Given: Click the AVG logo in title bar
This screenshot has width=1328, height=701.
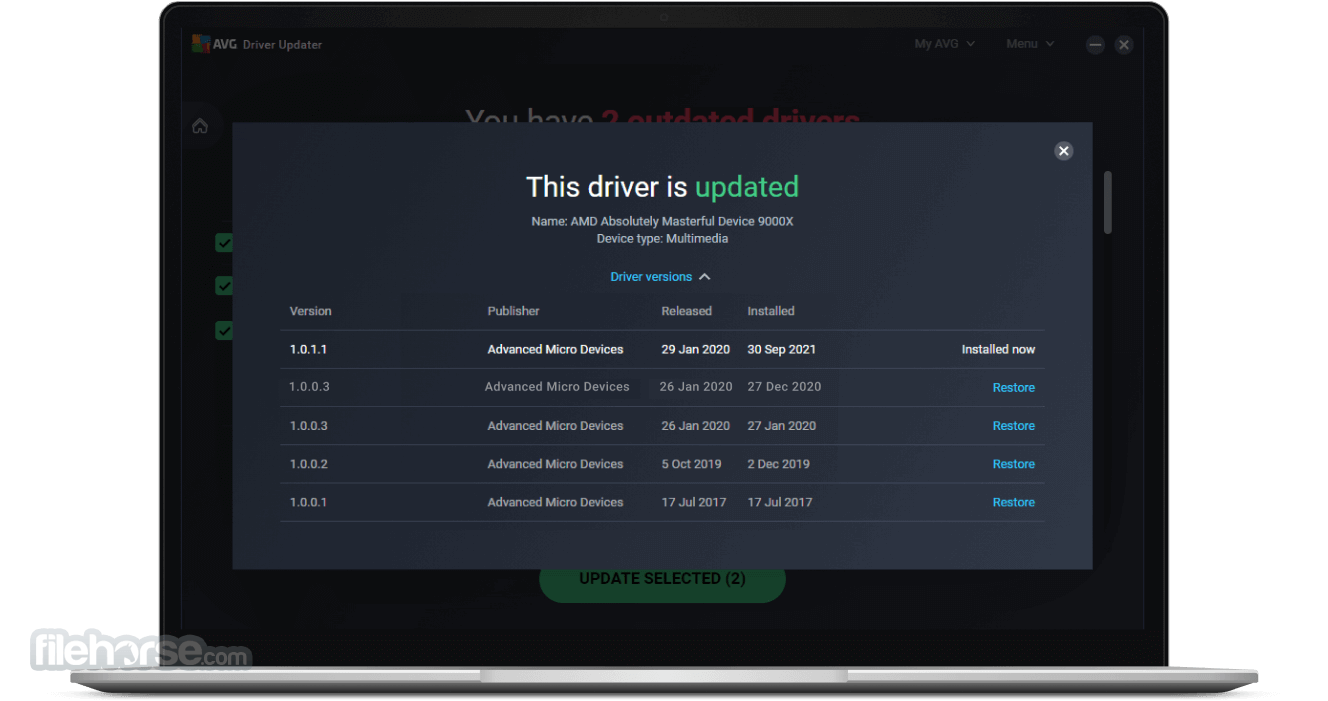Looking at the screenshot, I should point(214,44).
